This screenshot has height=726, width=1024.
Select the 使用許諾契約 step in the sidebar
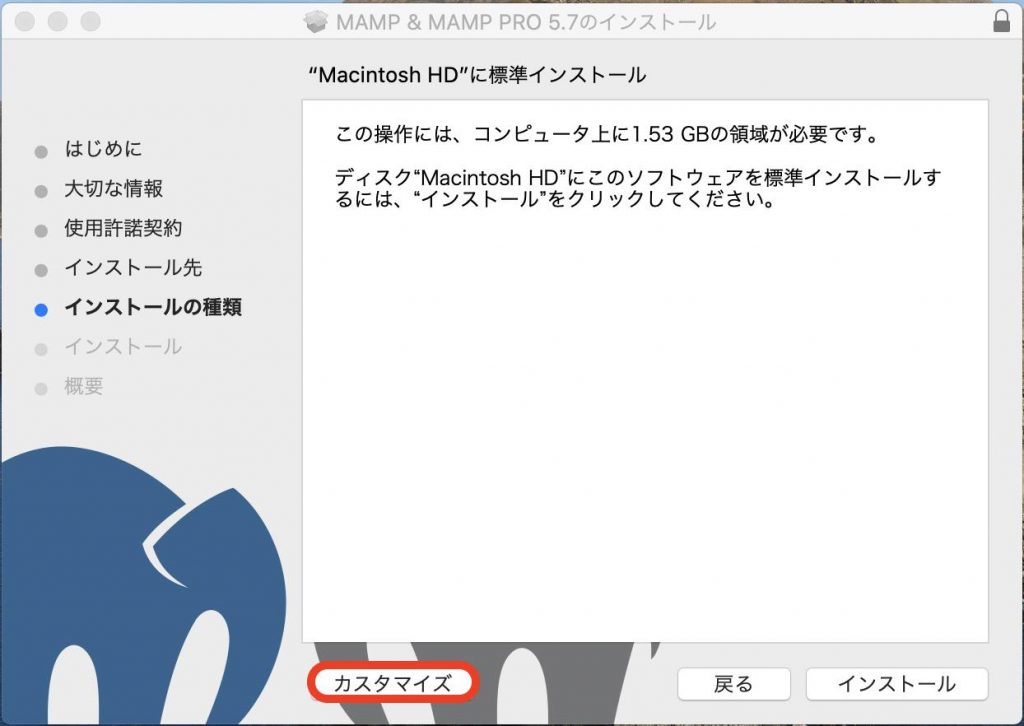tap(123, 228)
